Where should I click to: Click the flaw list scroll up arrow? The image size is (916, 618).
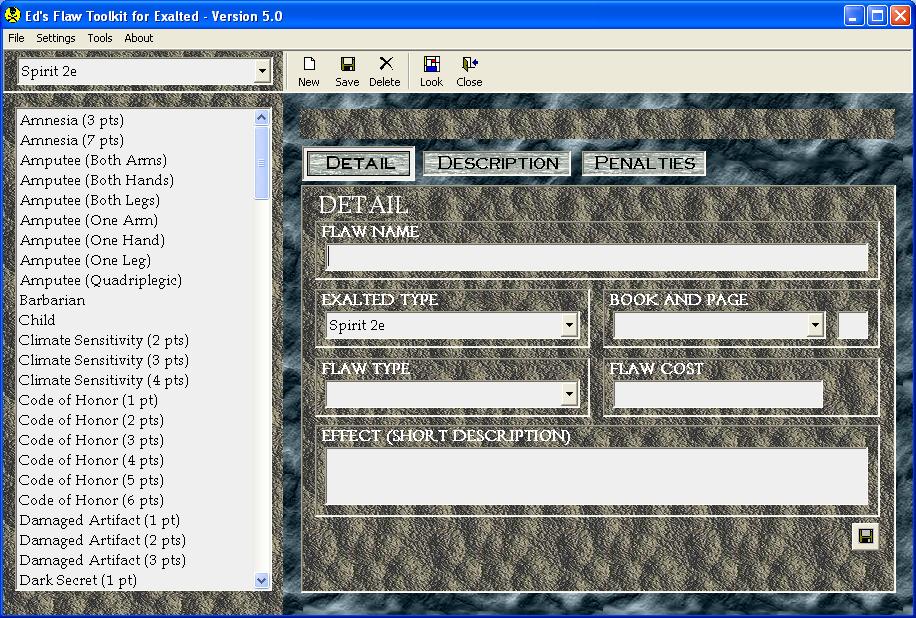[x=262, y=117]
